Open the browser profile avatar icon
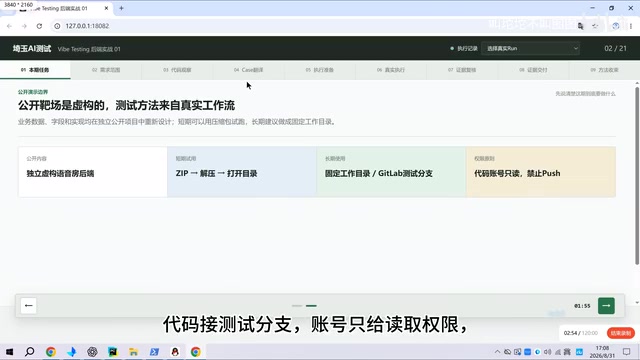The height and width of the screenshot is (360, 640). pyautogui.click(x=616, y=26)
